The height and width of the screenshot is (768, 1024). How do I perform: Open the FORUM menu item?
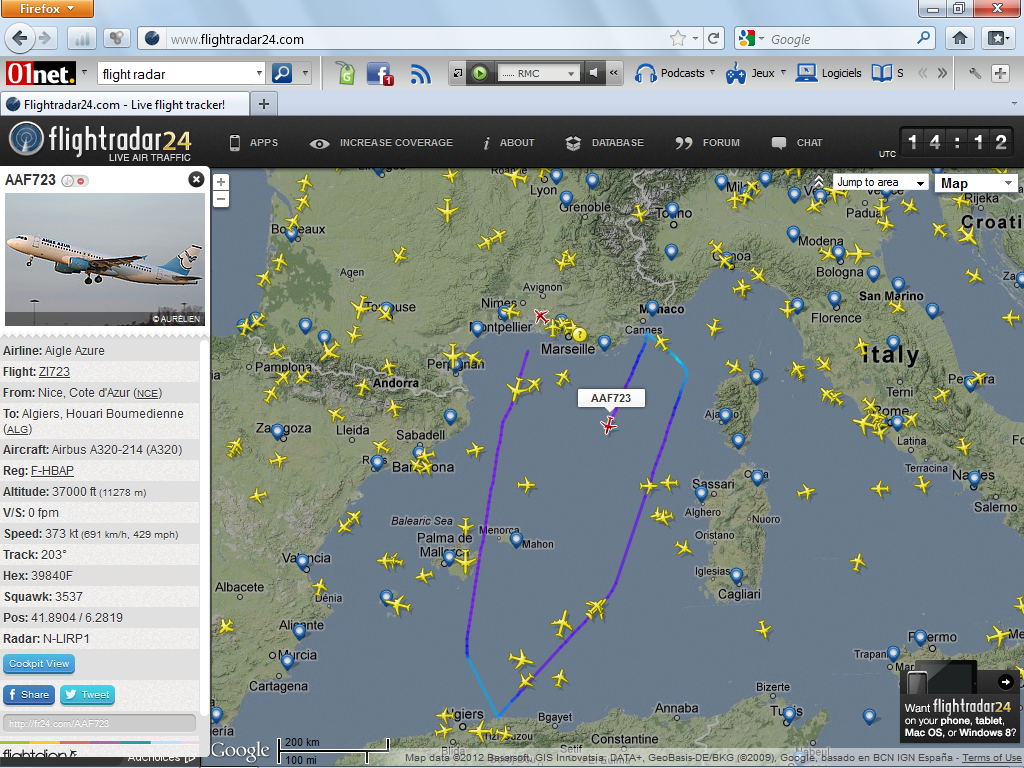point(708,143)
